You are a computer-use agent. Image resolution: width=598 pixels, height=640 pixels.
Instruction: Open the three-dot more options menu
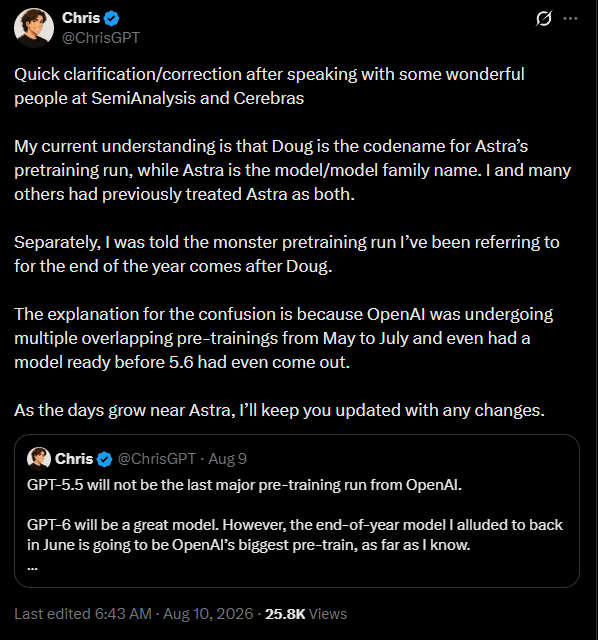coord(570,18)
